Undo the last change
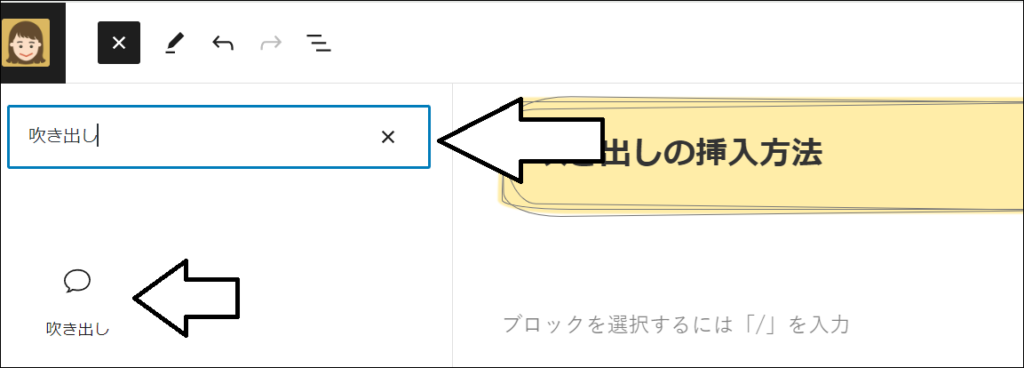Screen dimensions: 1024x368 [223, 44]
